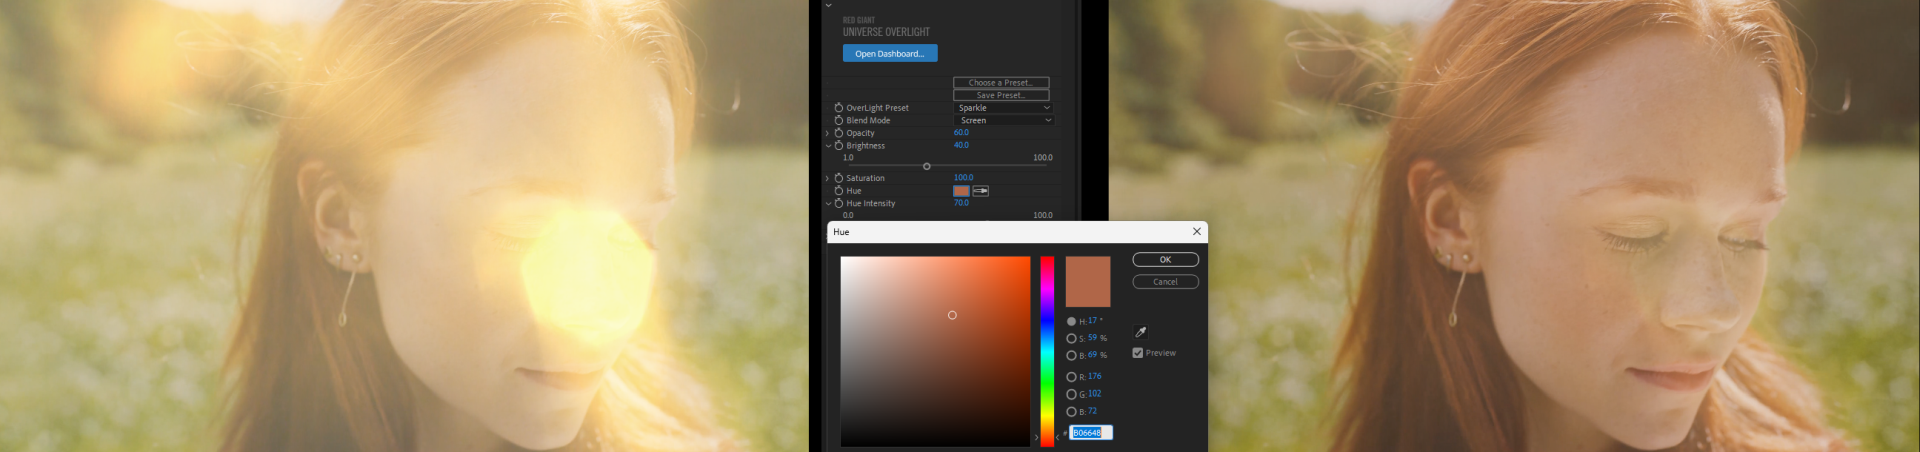Click the hex color input field
The width and height of the screenshot is (1920, 452).
1091,432
